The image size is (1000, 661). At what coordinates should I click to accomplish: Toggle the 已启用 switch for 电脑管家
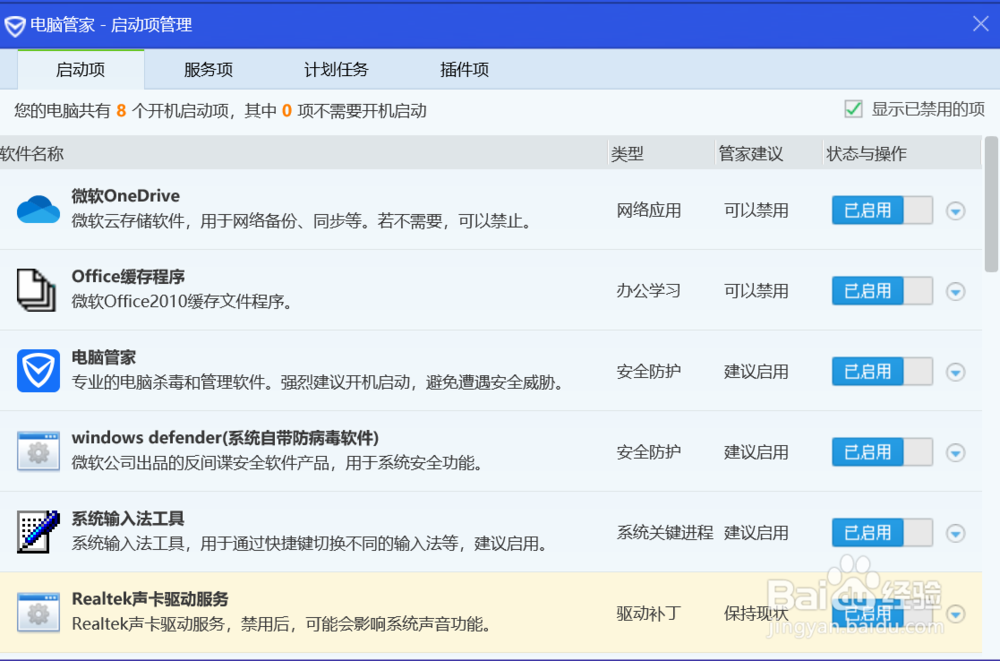click(x=882, y=371)
